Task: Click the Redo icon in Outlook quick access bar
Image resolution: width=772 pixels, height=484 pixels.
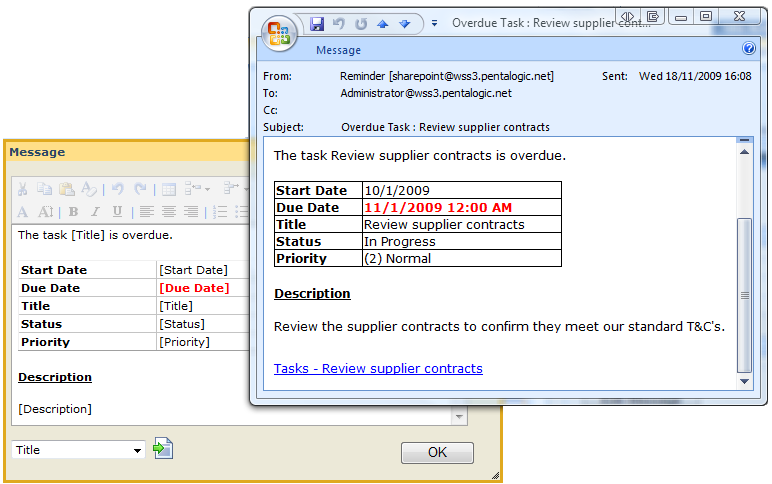Action: (361, 24)
